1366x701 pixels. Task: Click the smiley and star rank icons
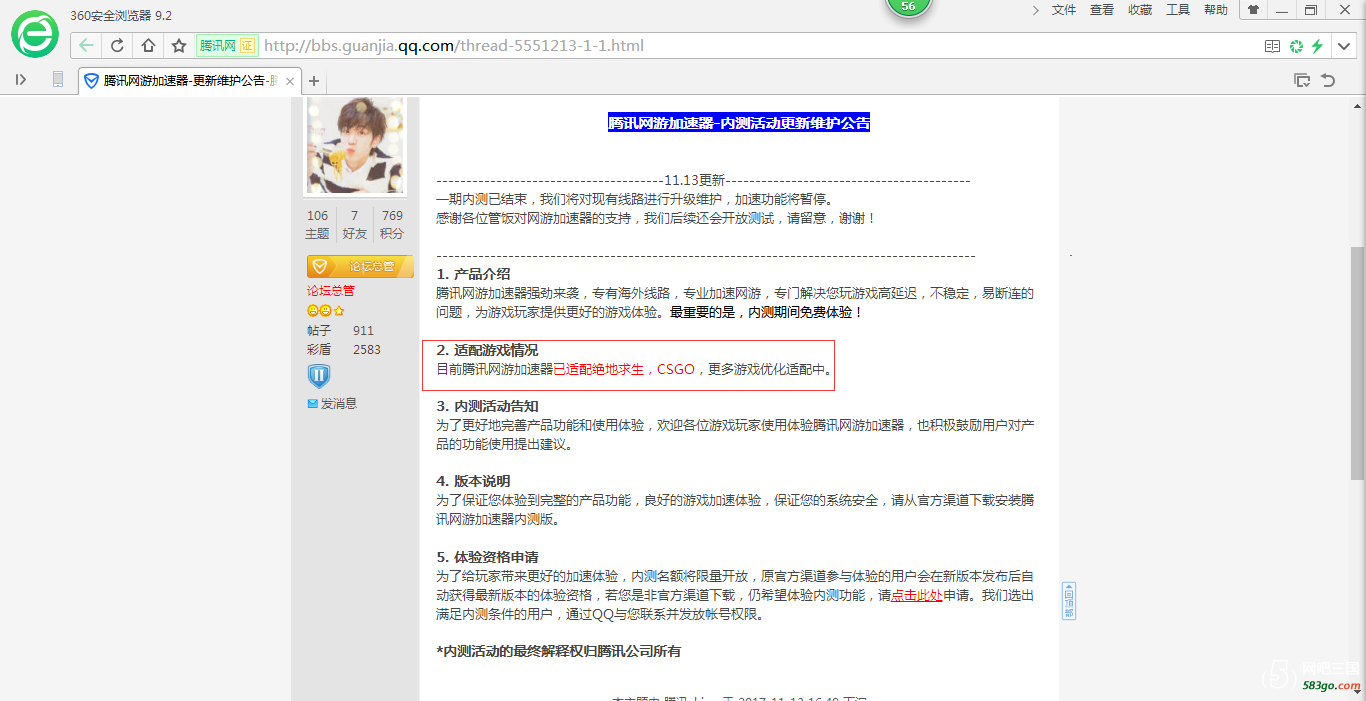click(326, 311)
